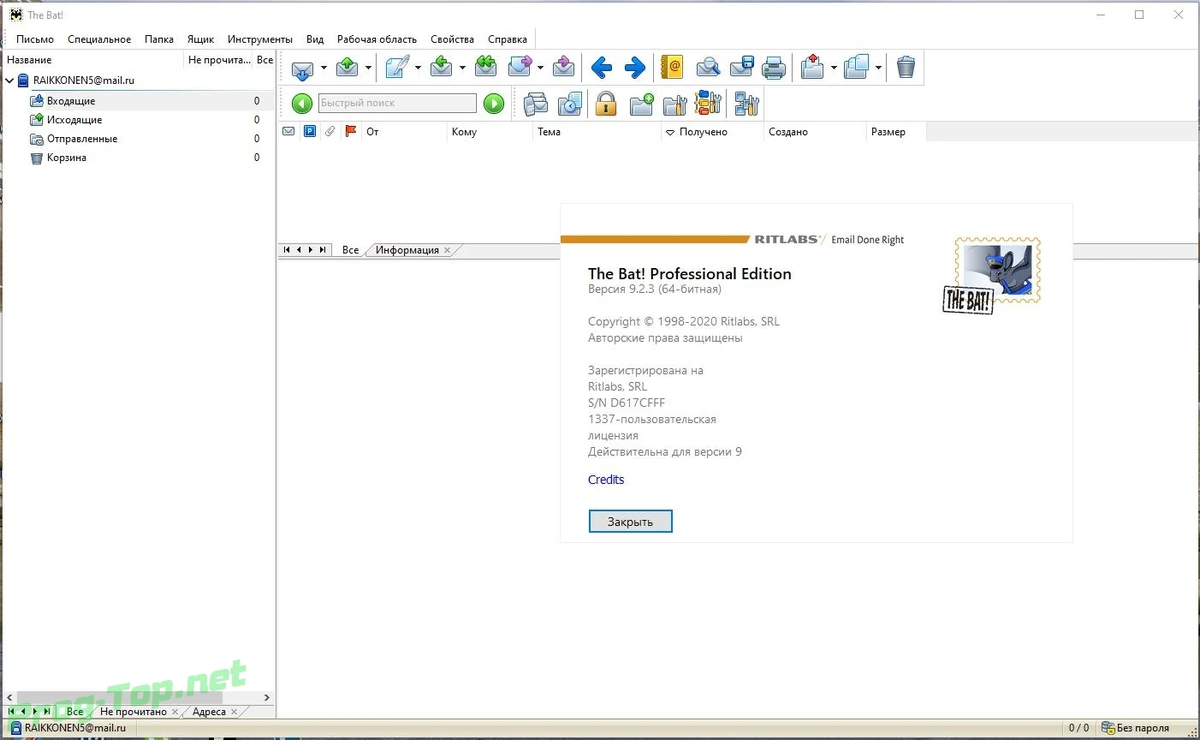The image size is (1200, 740).
Task: Open dropdown next to Move to folder
Action: tap(834, 68)
